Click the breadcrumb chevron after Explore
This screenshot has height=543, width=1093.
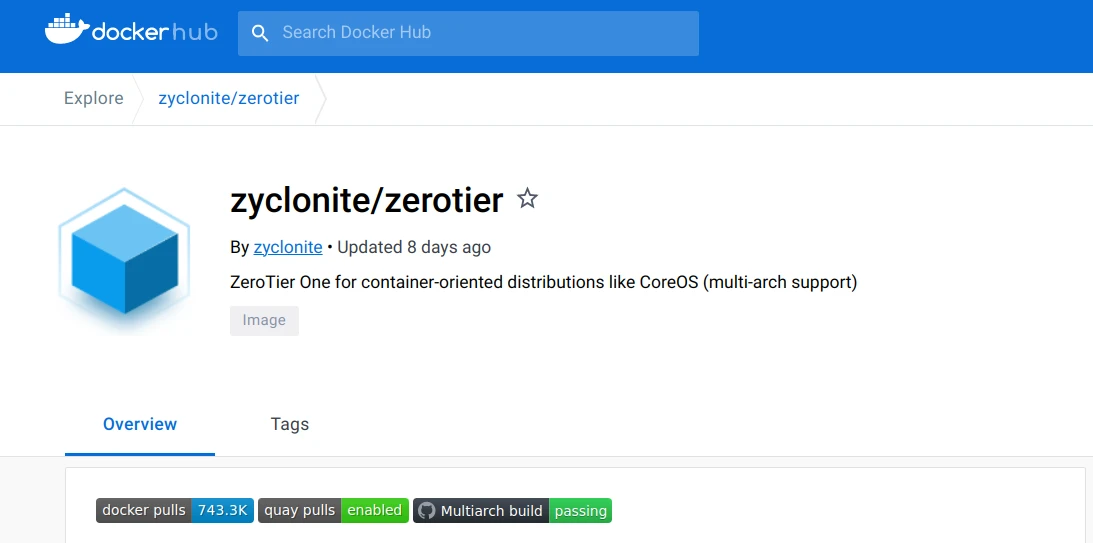point(137,98)
